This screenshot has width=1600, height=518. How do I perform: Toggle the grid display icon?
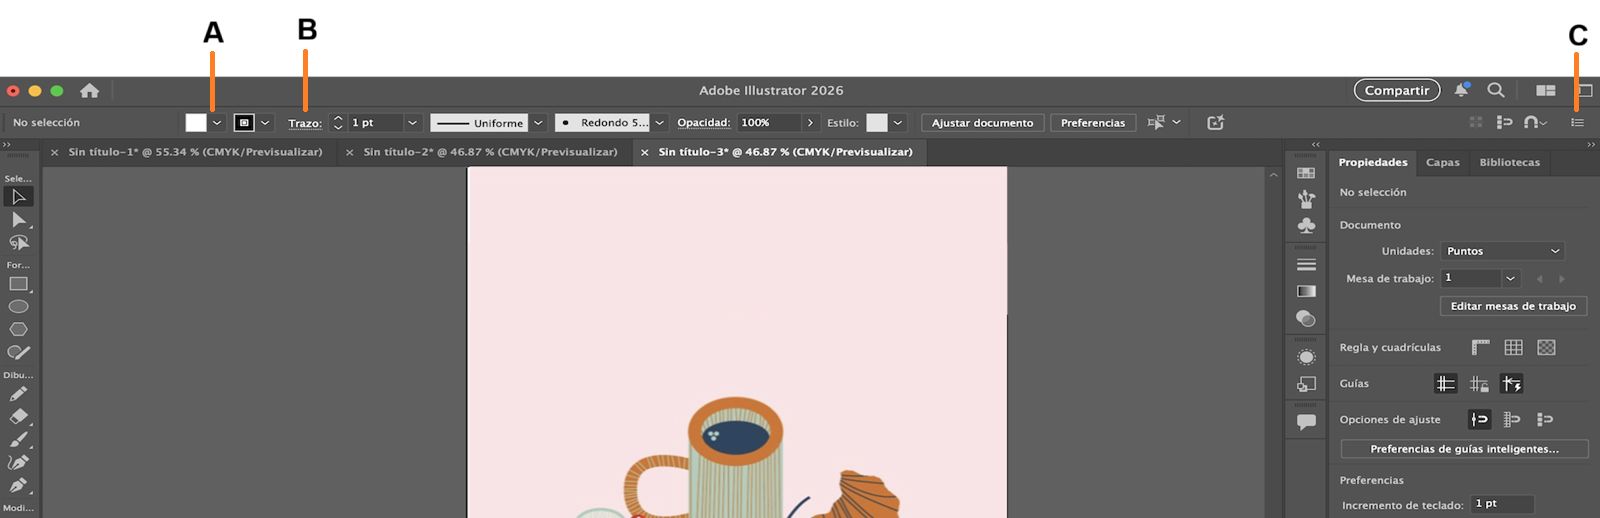coord(1514,347)
